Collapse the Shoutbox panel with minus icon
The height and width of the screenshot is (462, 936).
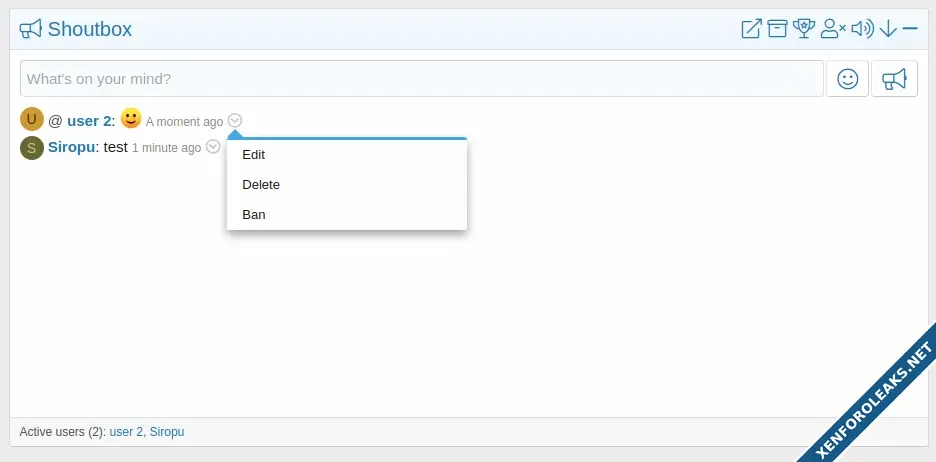(x=910, y=29)
